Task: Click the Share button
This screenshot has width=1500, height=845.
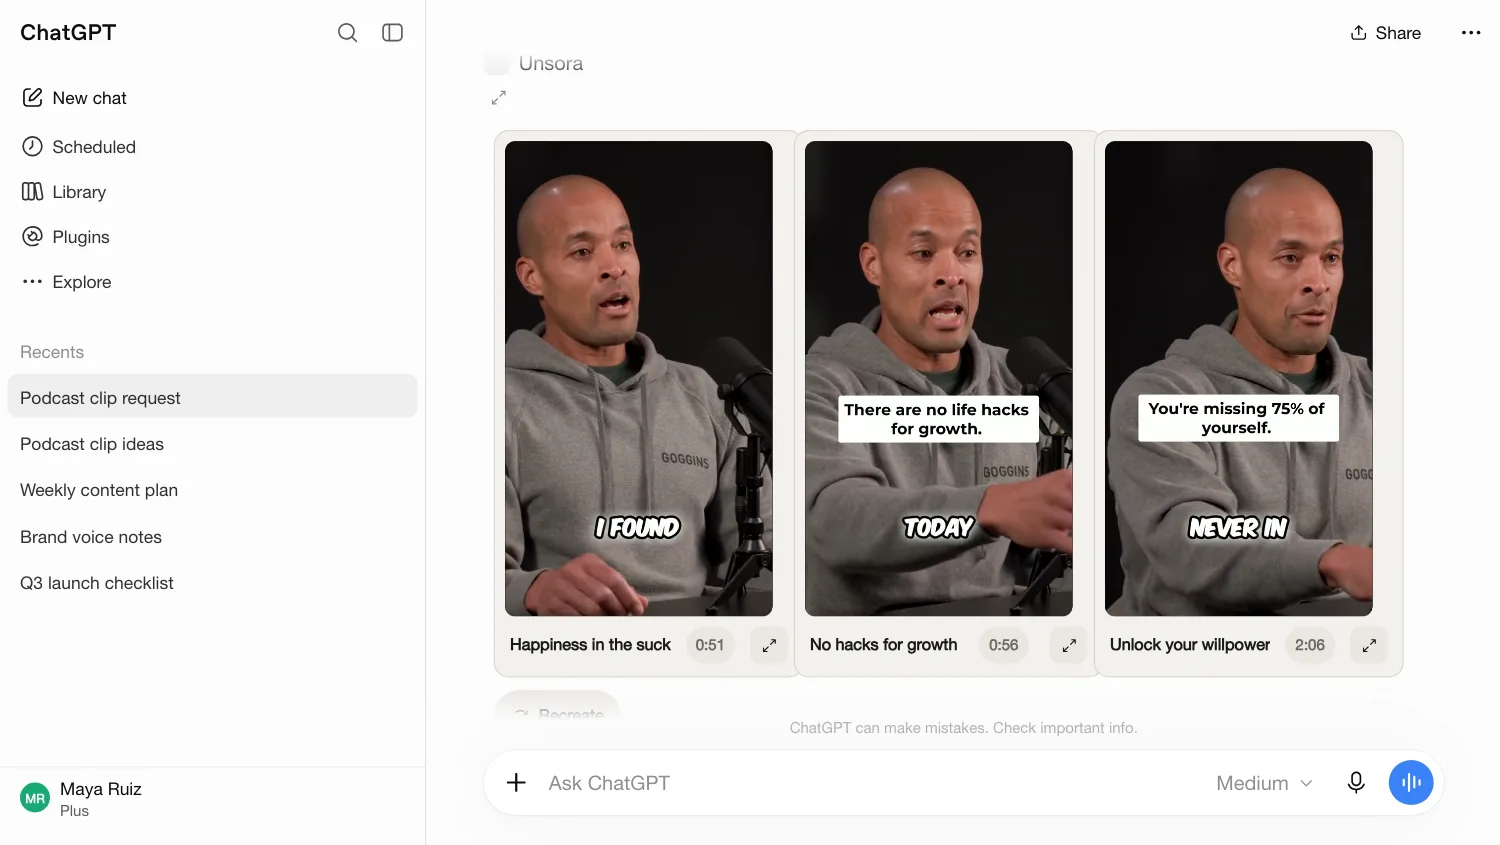Action: [1385, 33]
